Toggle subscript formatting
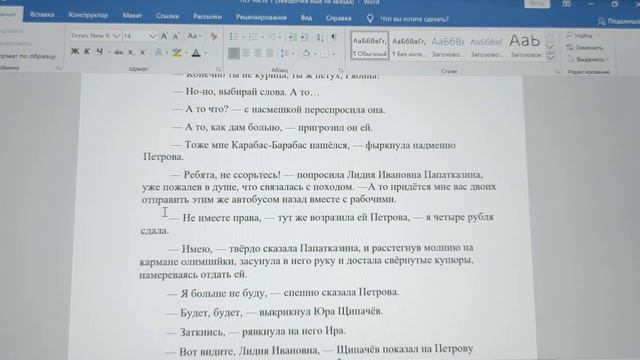This screenshot has height=360, width=640. coord(131,52)
